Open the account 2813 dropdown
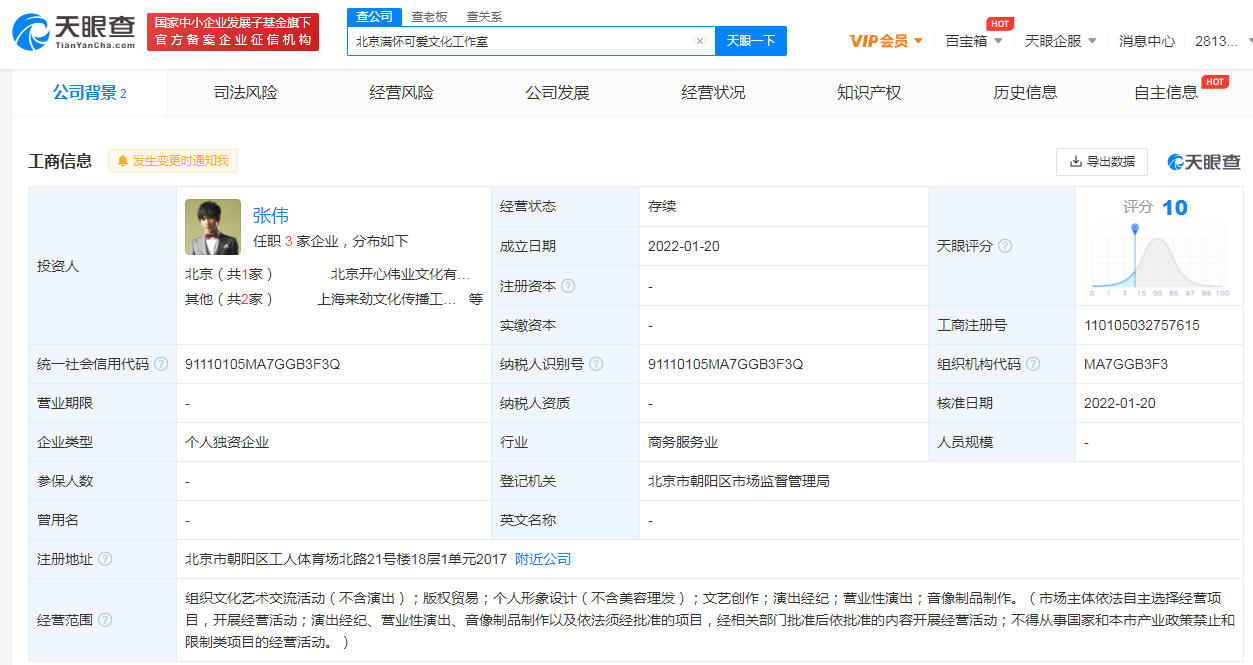Viewport: 1253px width, 665px height. pos(1223,41)
